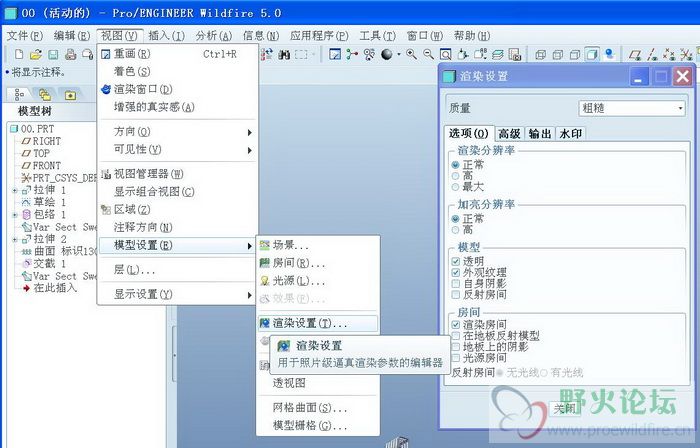Switch to Wireframe display icon

(541, 54)
